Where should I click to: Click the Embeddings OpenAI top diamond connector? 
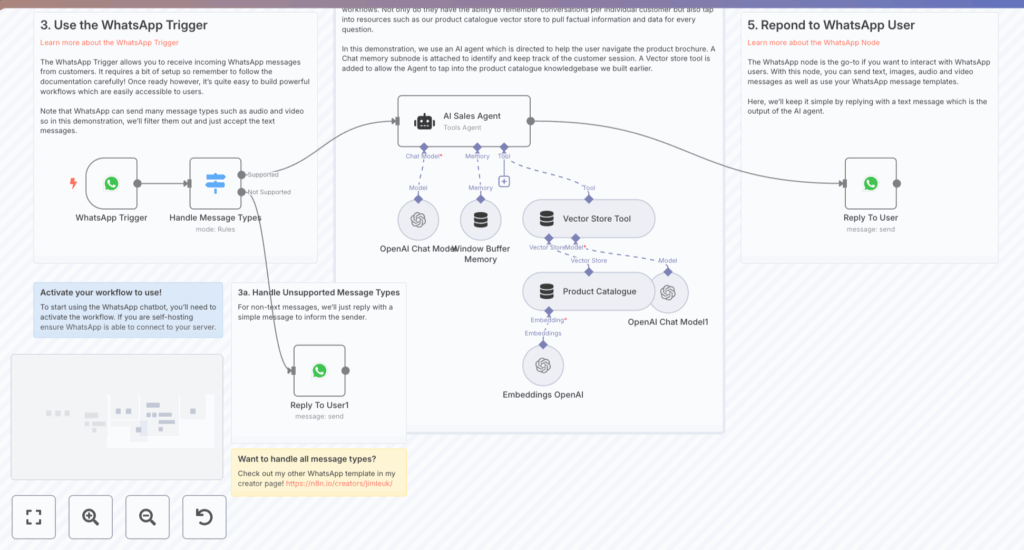(543, 344)
